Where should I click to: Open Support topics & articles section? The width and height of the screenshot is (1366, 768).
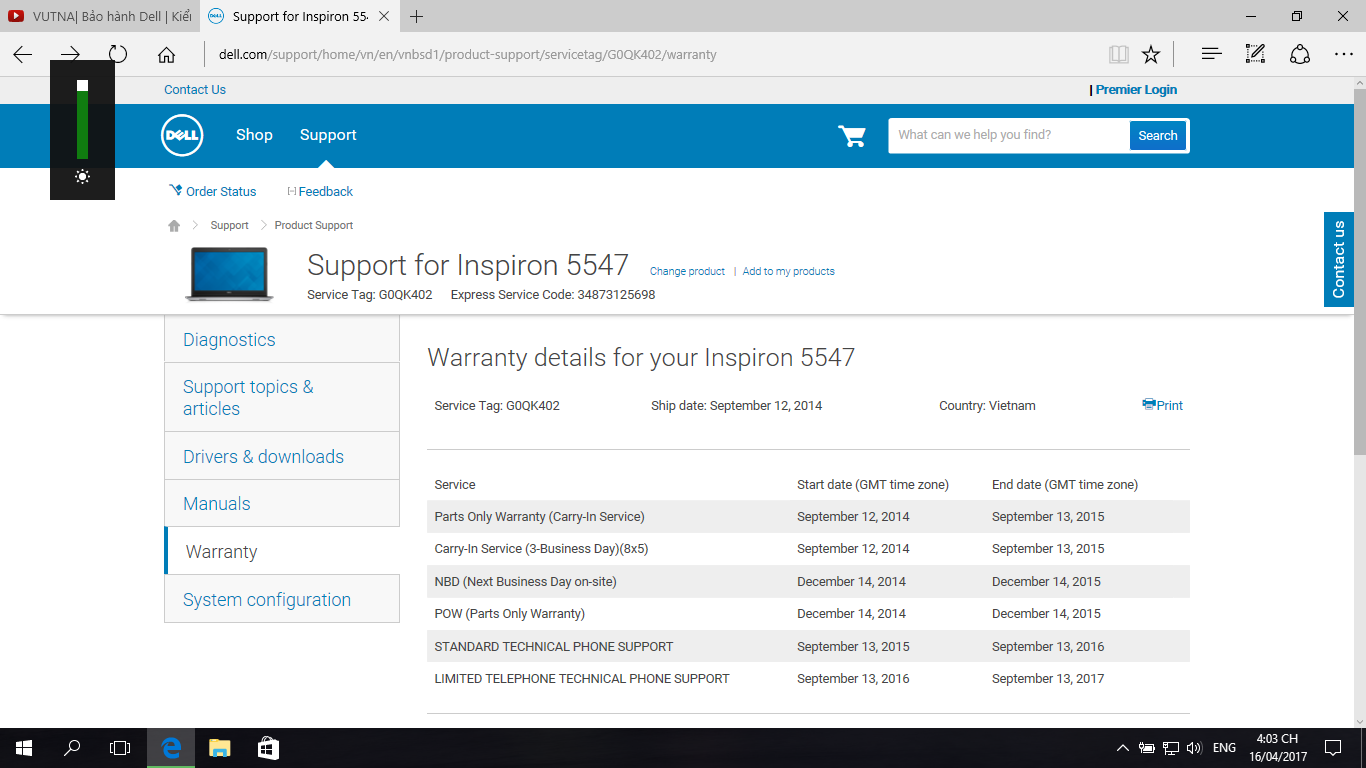click(282, 397)
